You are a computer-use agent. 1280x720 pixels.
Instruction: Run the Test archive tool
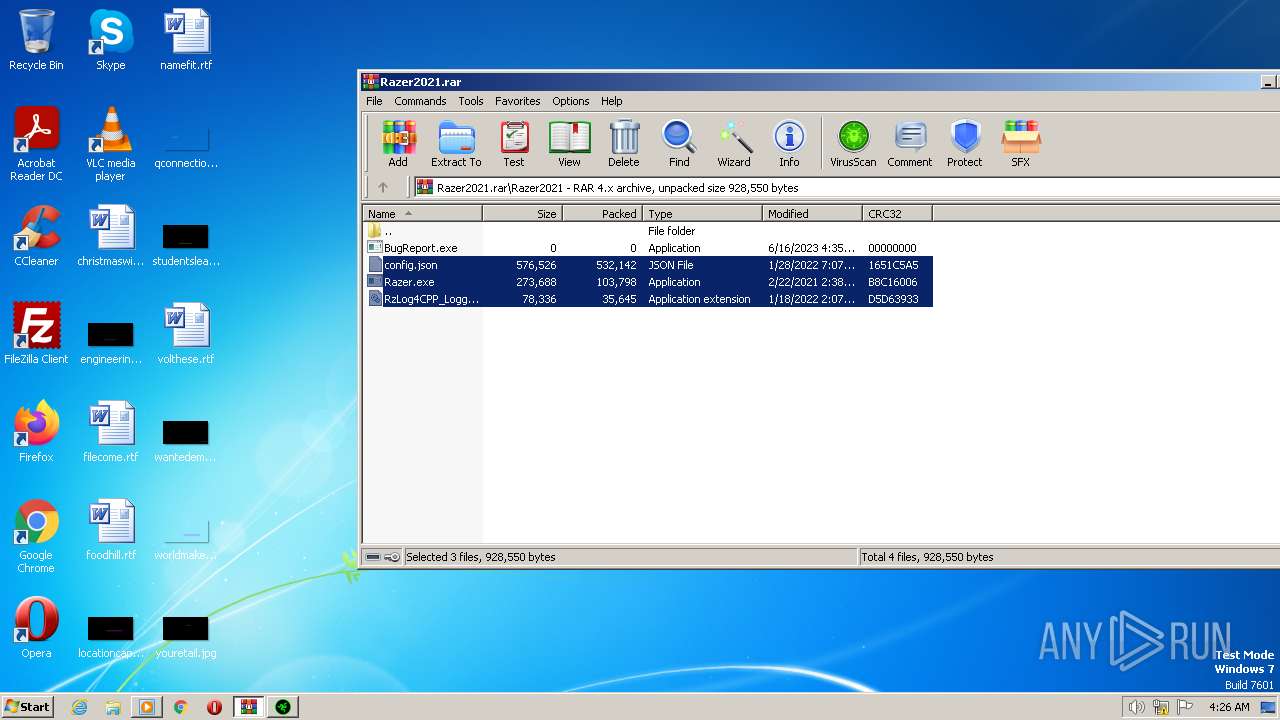coord(514,143)
